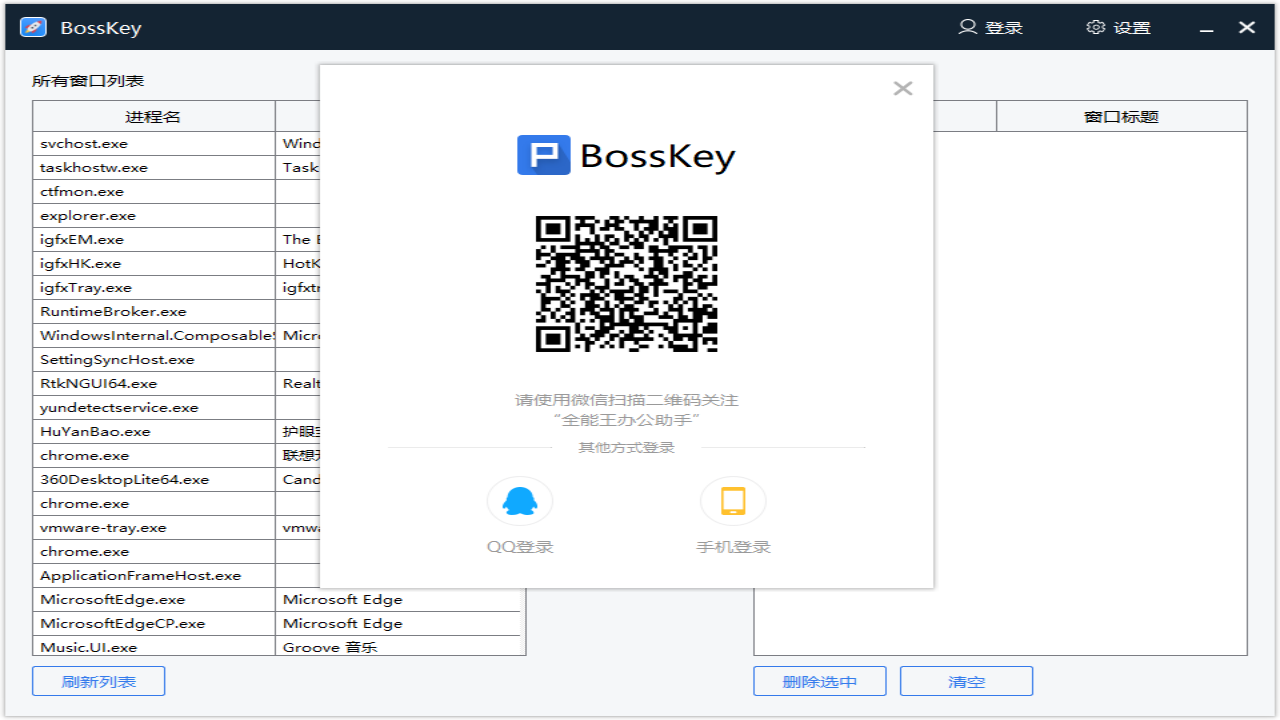Select the MicrosoftEdge.exe process entry

point(150,599)
